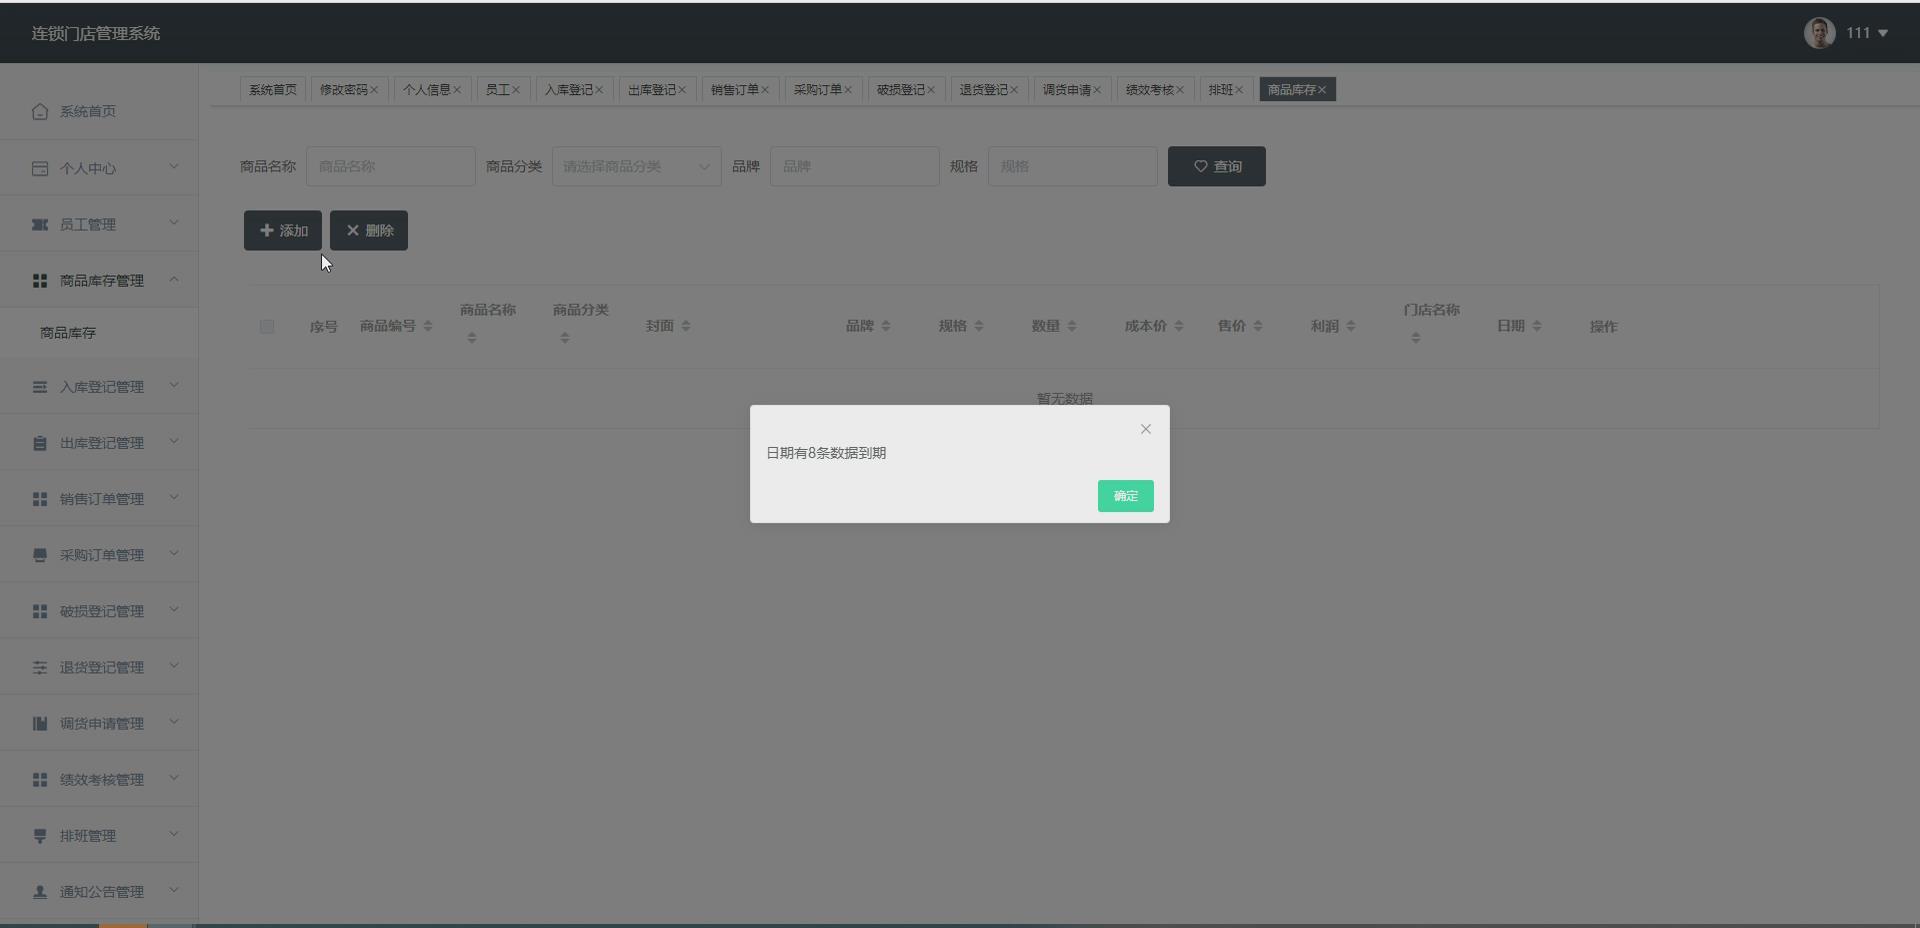Switch to the 系统首页 tab
Image resolution: width=1920 pixels, height=928 pixels.
(272, 90)
